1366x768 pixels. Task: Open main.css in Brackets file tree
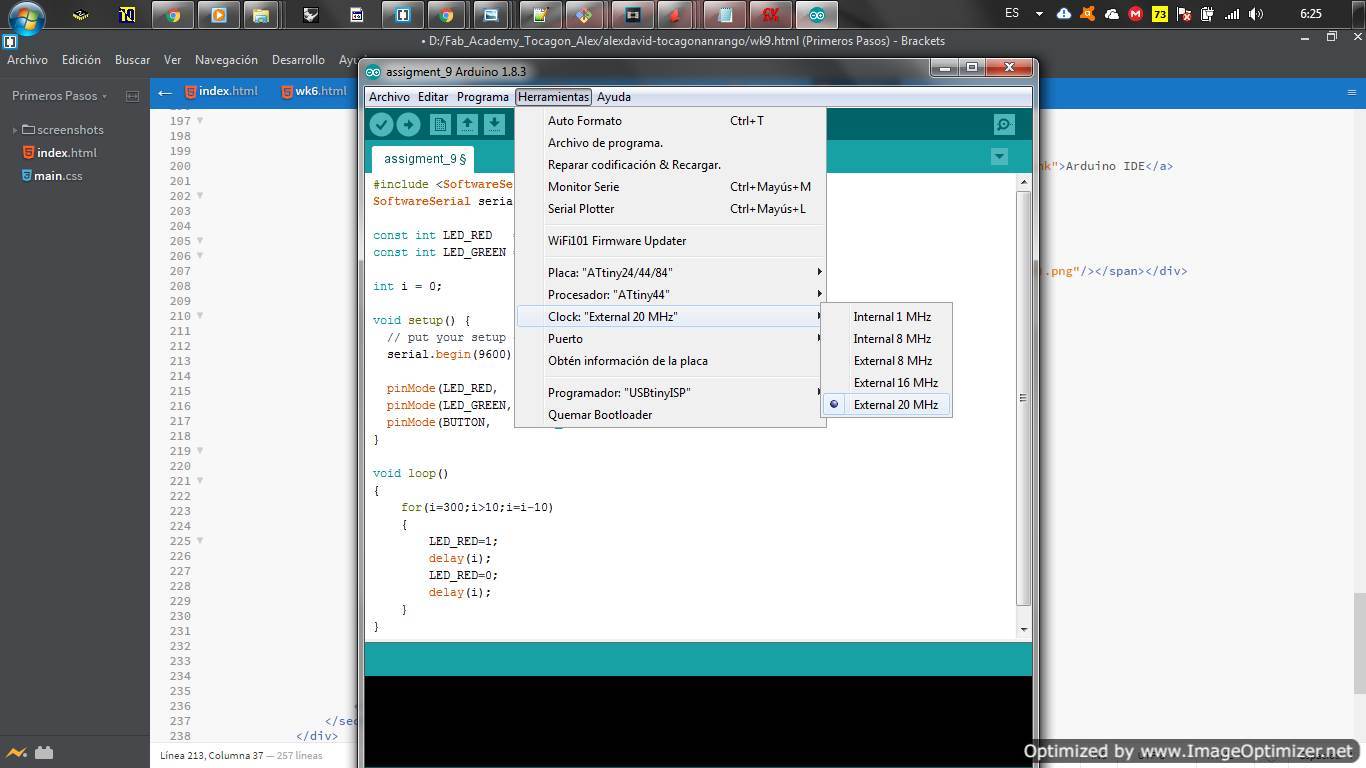[58, 176]
